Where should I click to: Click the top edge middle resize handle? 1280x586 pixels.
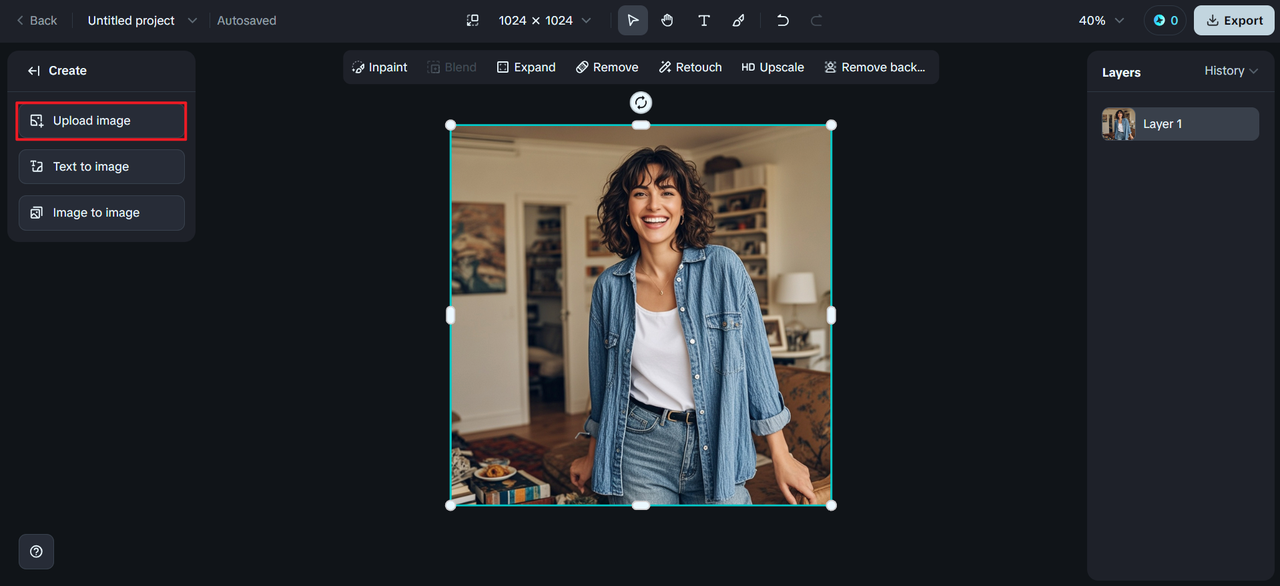[x=641, y=125]
